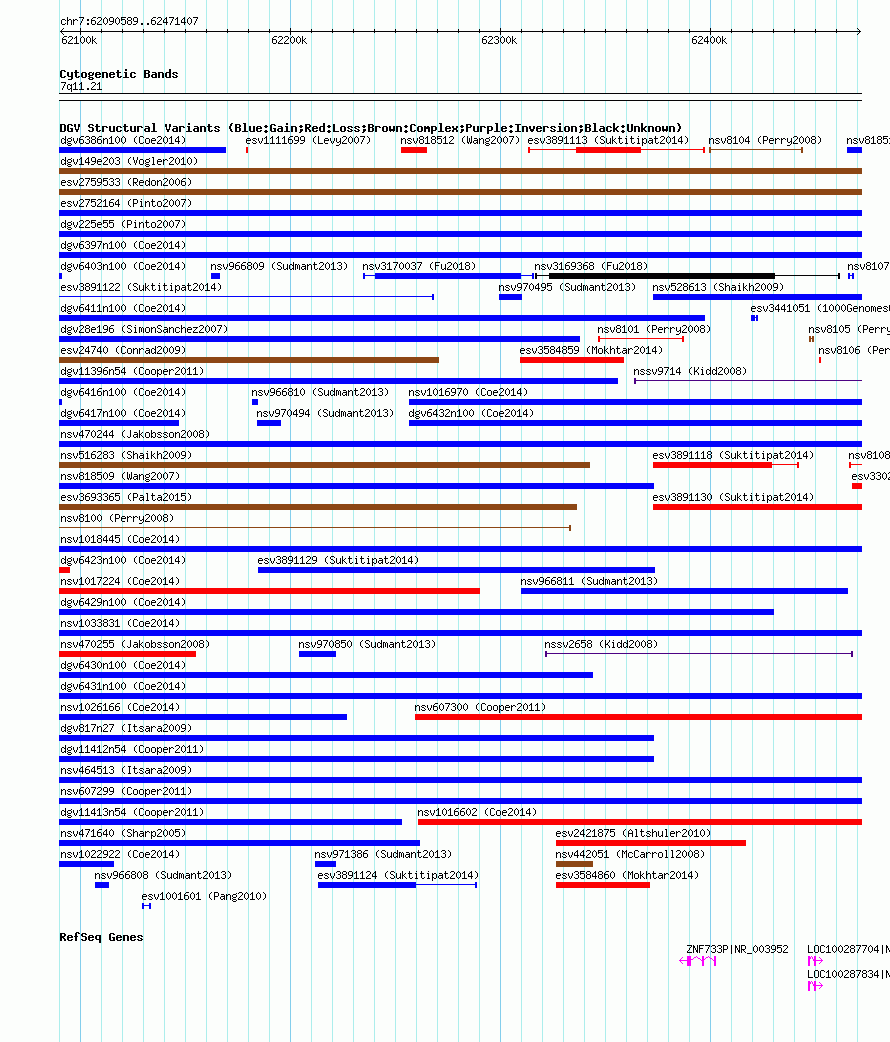This screenshot has height=1042, width=890.
Task: Click nssv9714 (Kidd2008) inversion label
Action: point(690,371)
